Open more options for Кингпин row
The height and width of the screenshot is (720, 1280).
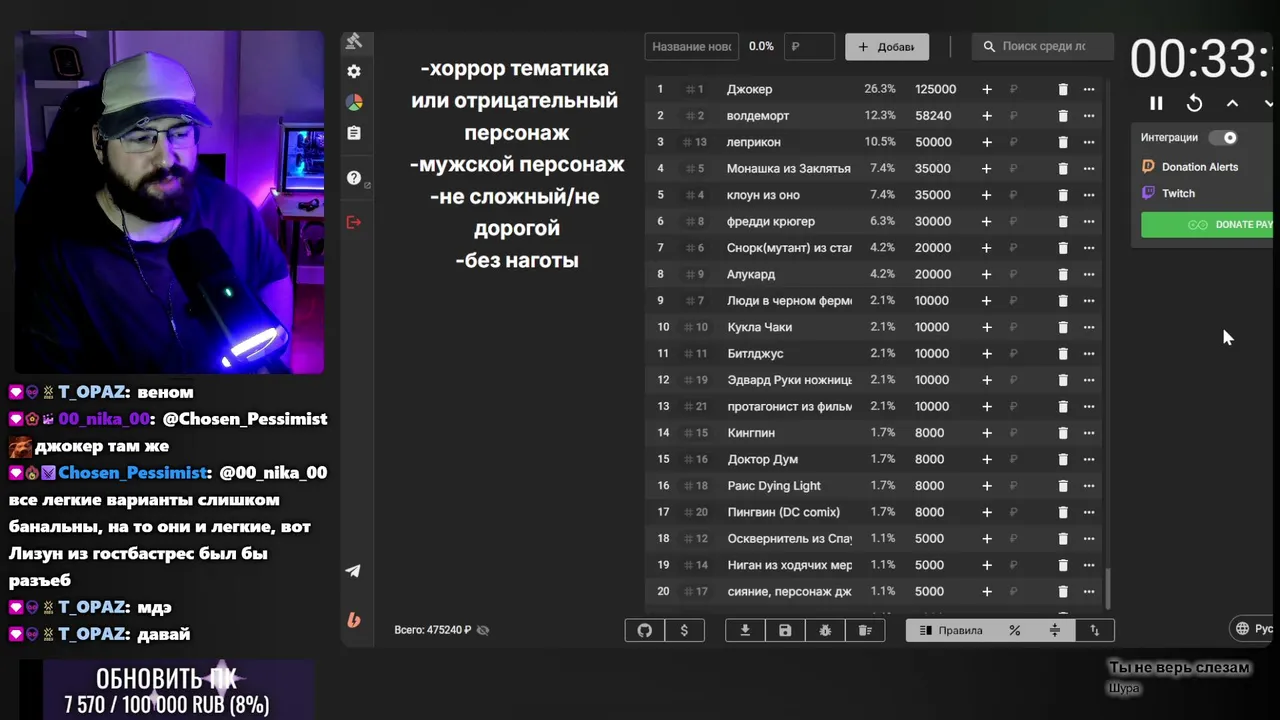click(1089, 433)
